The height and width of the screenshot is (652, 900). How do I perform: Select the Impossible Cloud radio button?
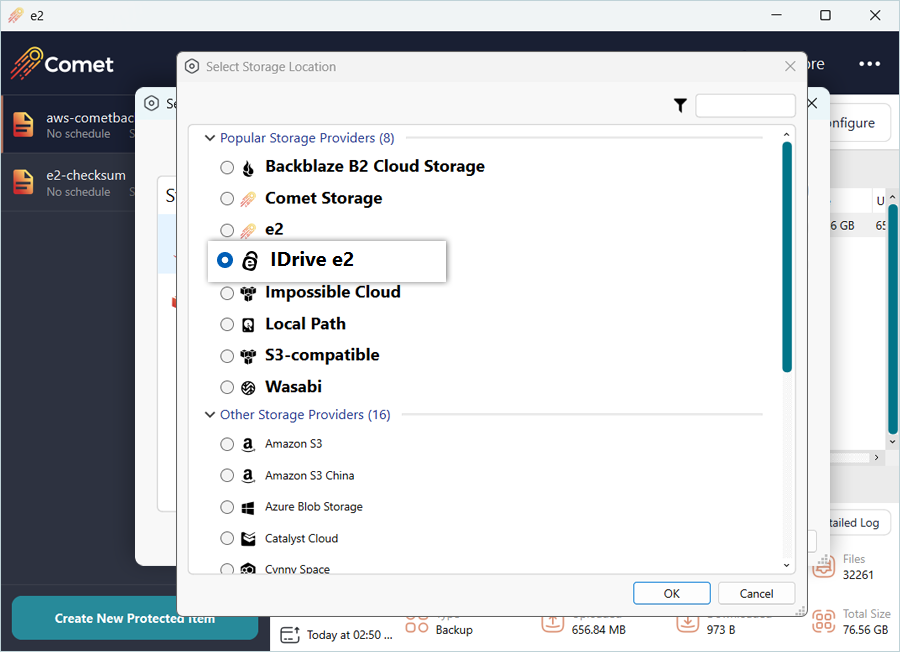227,293
